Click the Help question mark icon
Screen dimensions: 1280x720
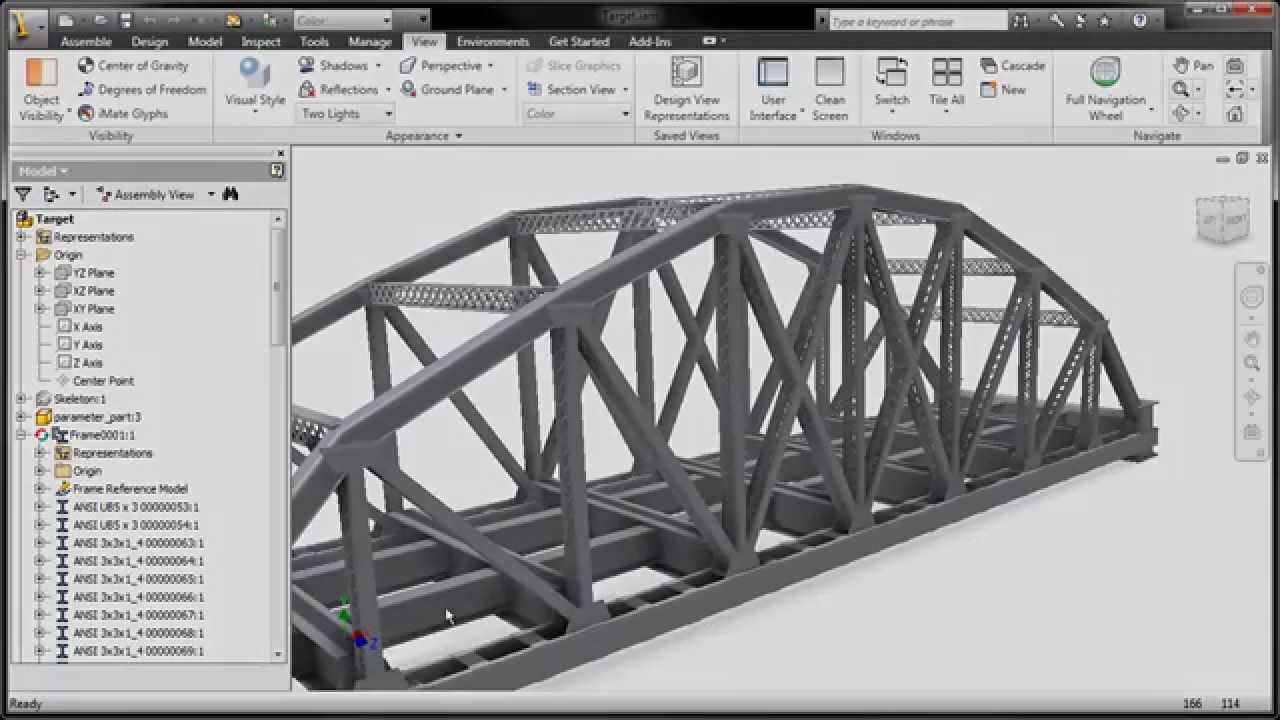pos(1140,20)
